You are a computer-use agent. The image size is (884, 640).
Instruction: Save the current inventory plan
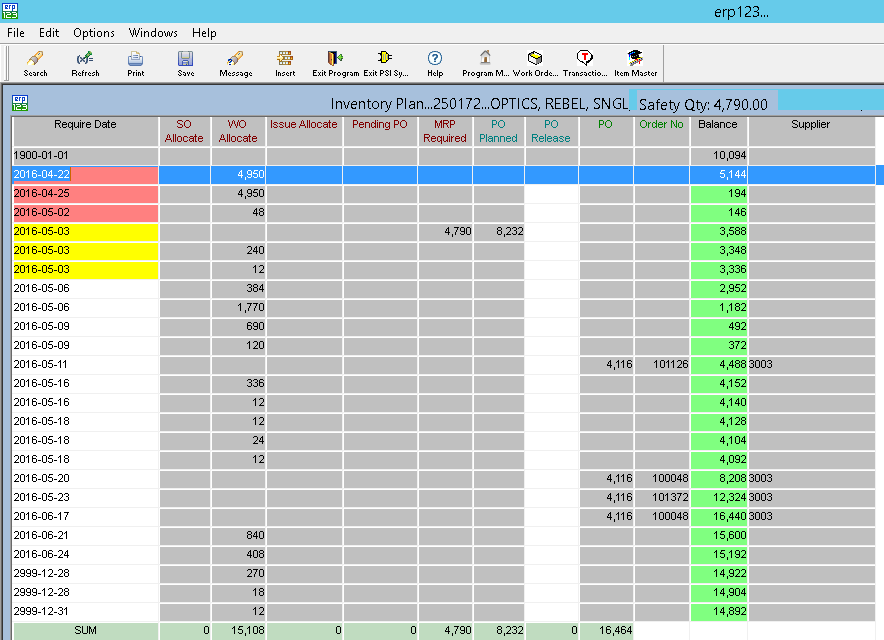coord(185,63)
